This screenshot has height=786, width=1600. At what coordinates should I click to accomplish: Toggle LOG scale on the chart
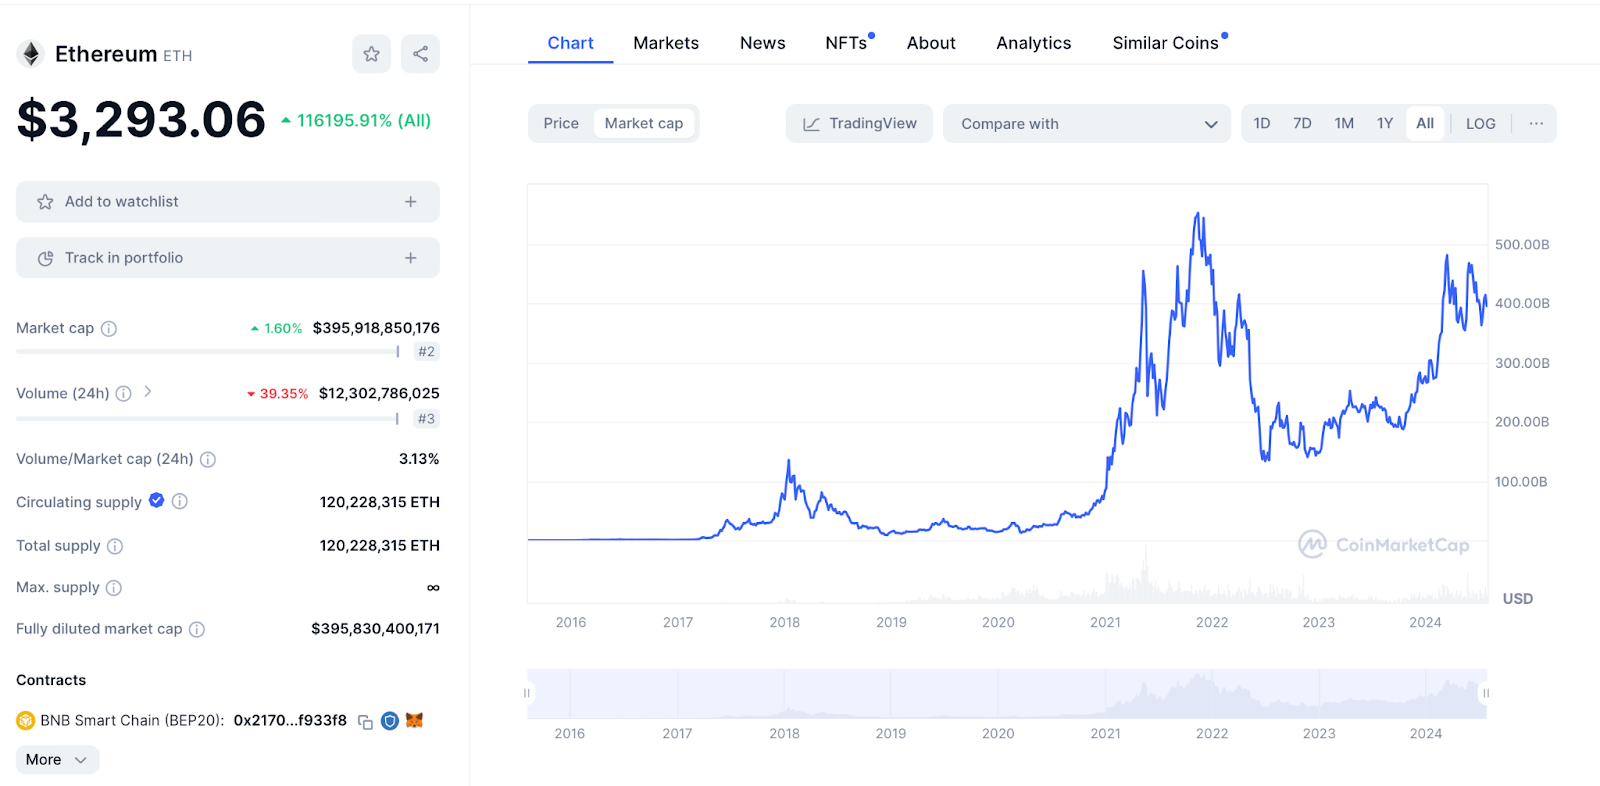click(1481, 124)
